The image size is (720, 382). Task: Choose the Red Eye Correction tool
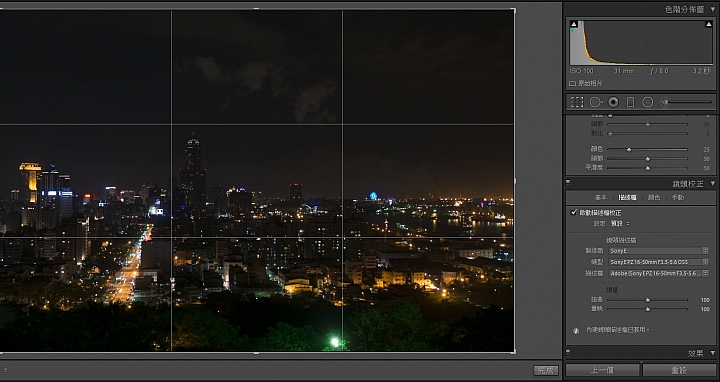[x=613, y=102]
